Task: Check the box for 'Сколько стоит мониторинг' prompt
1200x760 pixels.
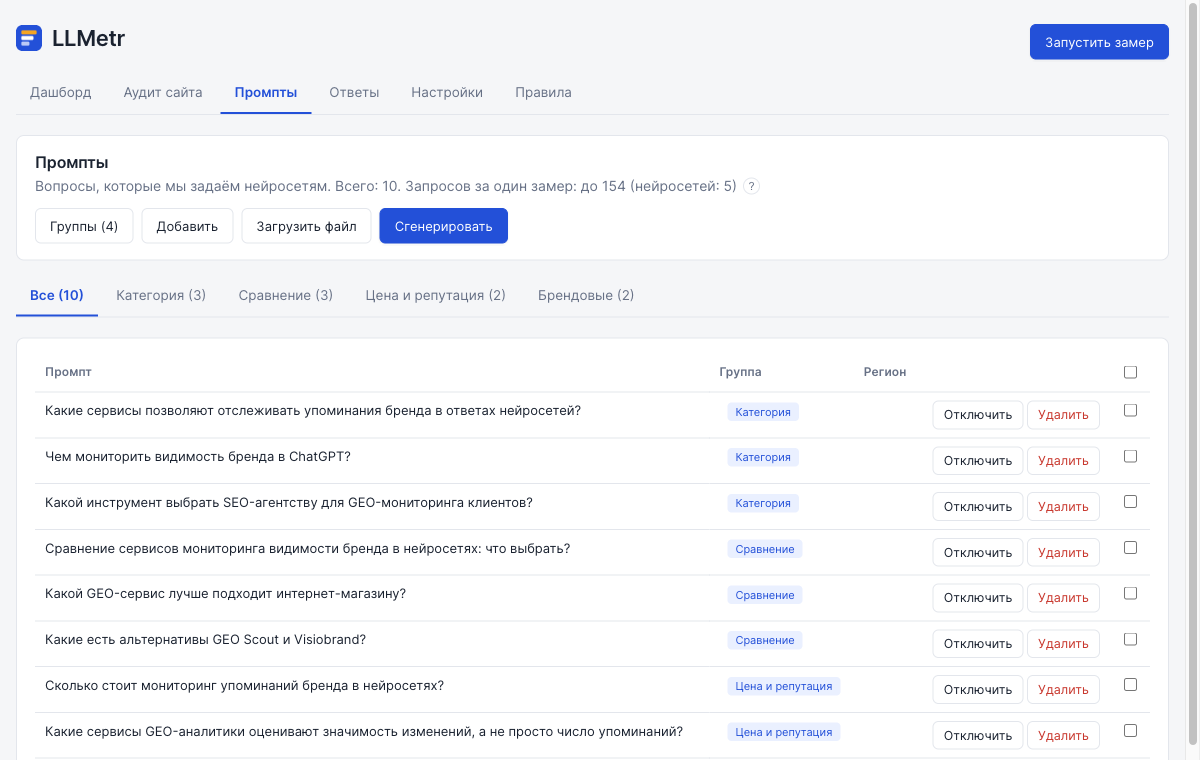Action: coord(1130,685)
